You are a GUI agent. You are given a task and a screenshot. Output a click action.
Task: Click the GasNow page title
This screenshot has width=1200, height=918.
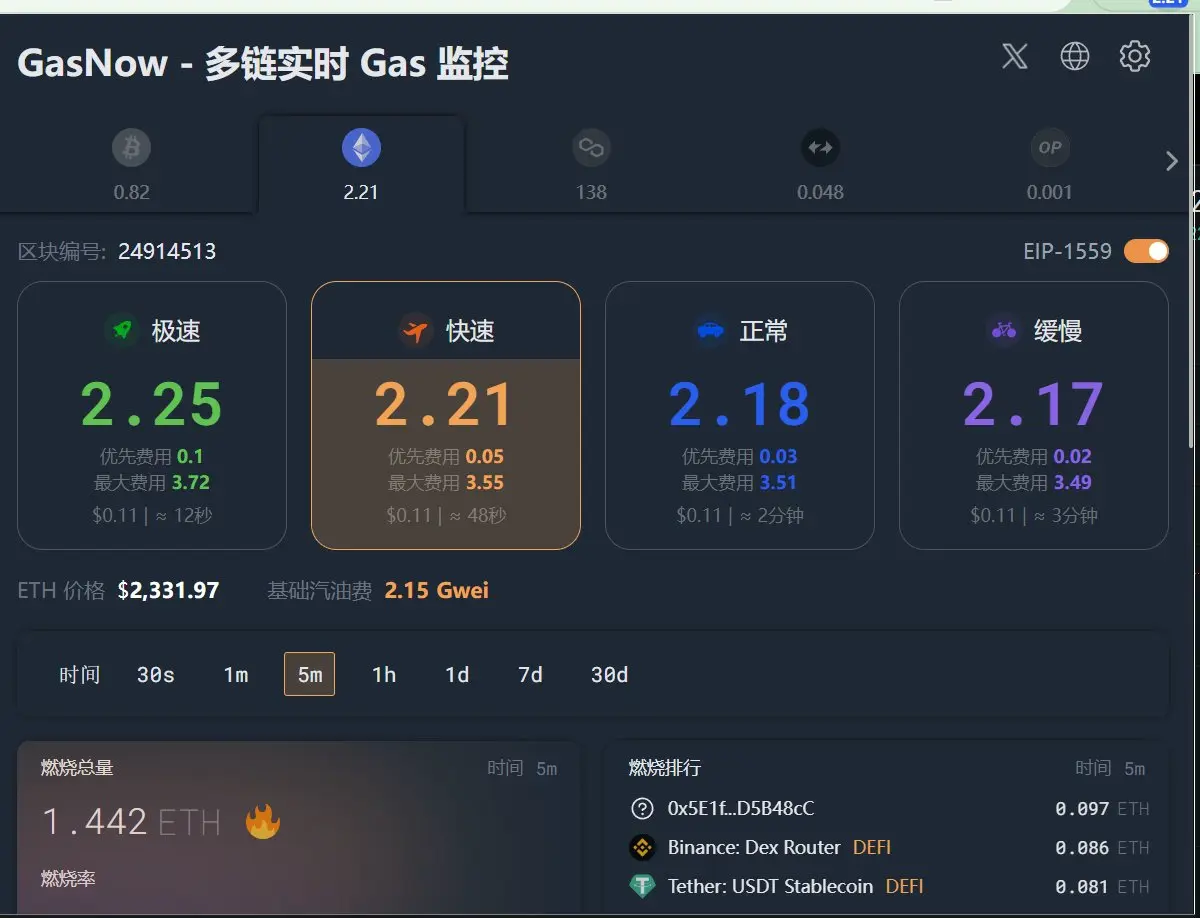263,64
